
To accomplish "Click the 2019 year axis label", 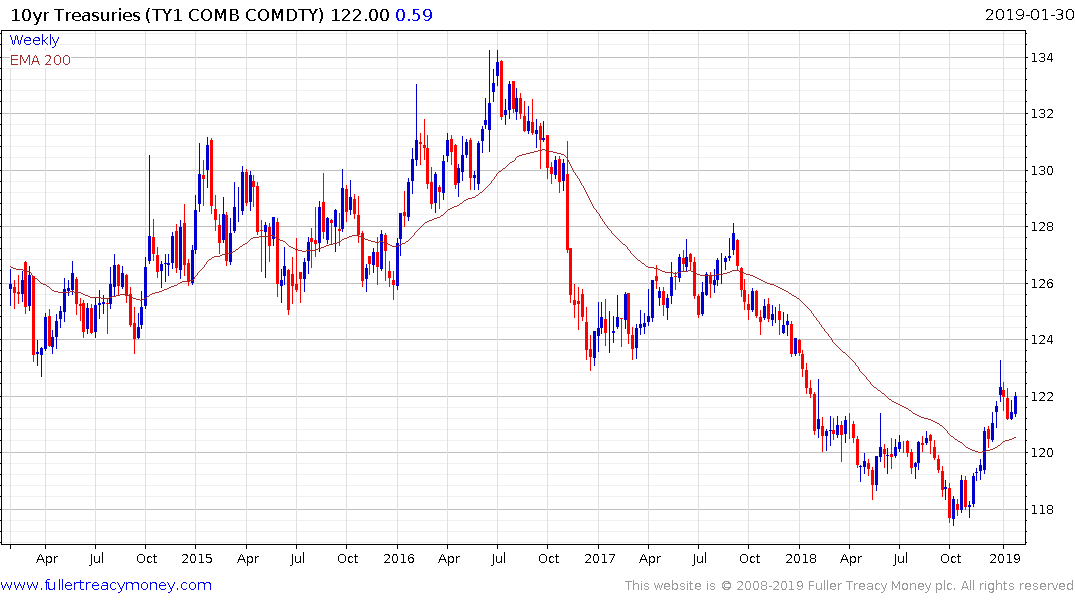I will [x=1004, y=558].
